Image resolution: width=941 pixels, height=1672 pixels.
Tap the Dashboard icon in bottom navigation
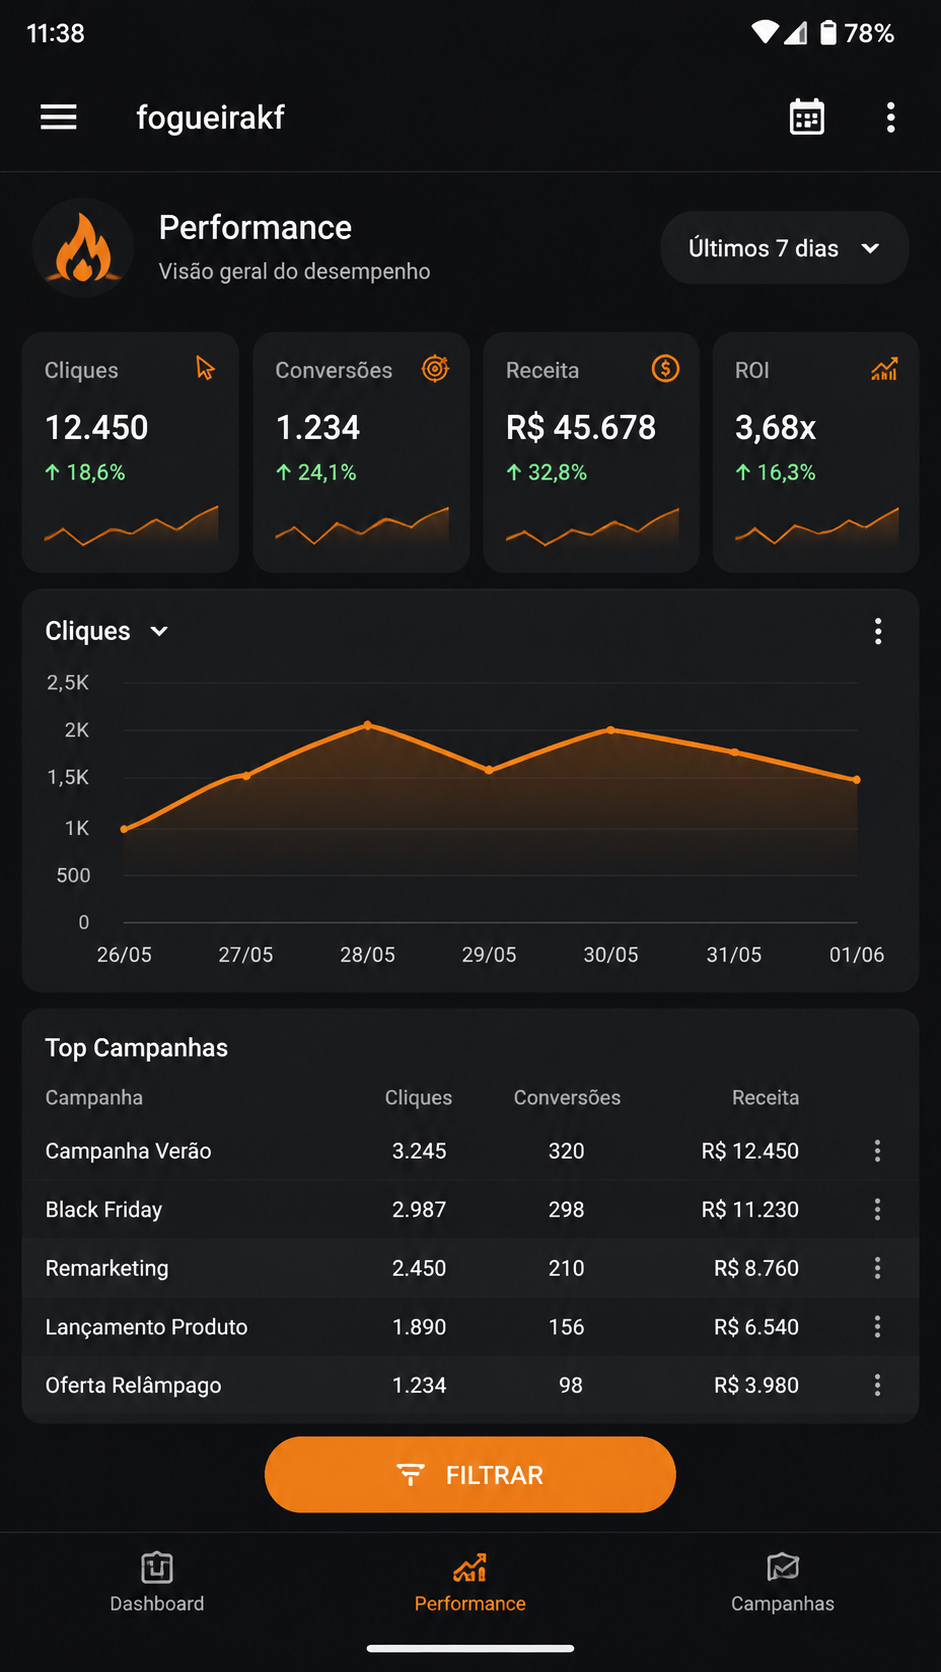pos(157,1567)
